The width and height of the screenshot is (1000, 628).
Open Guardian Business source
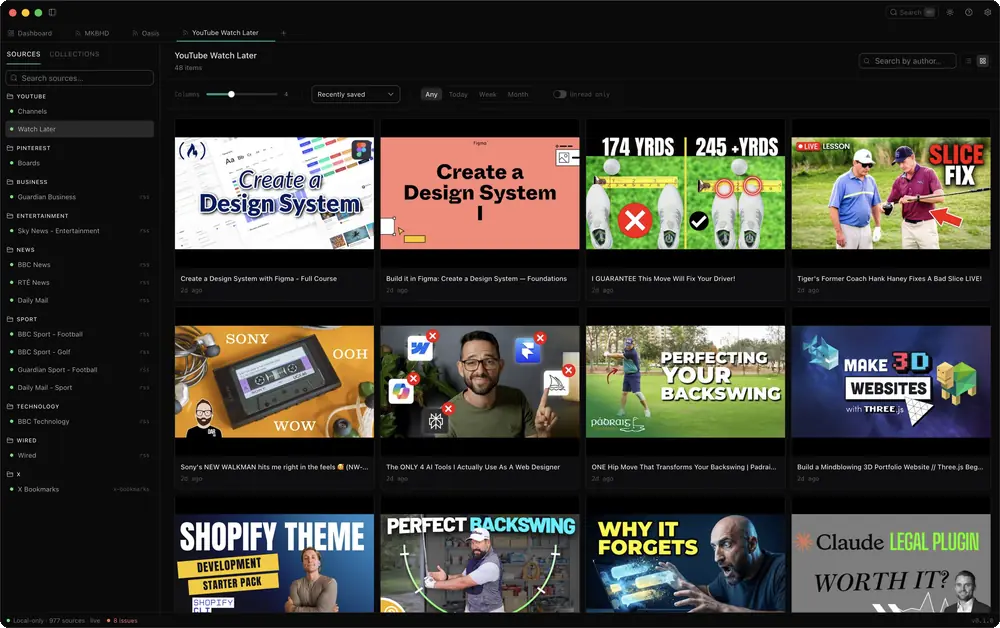[x=80, y=197]
